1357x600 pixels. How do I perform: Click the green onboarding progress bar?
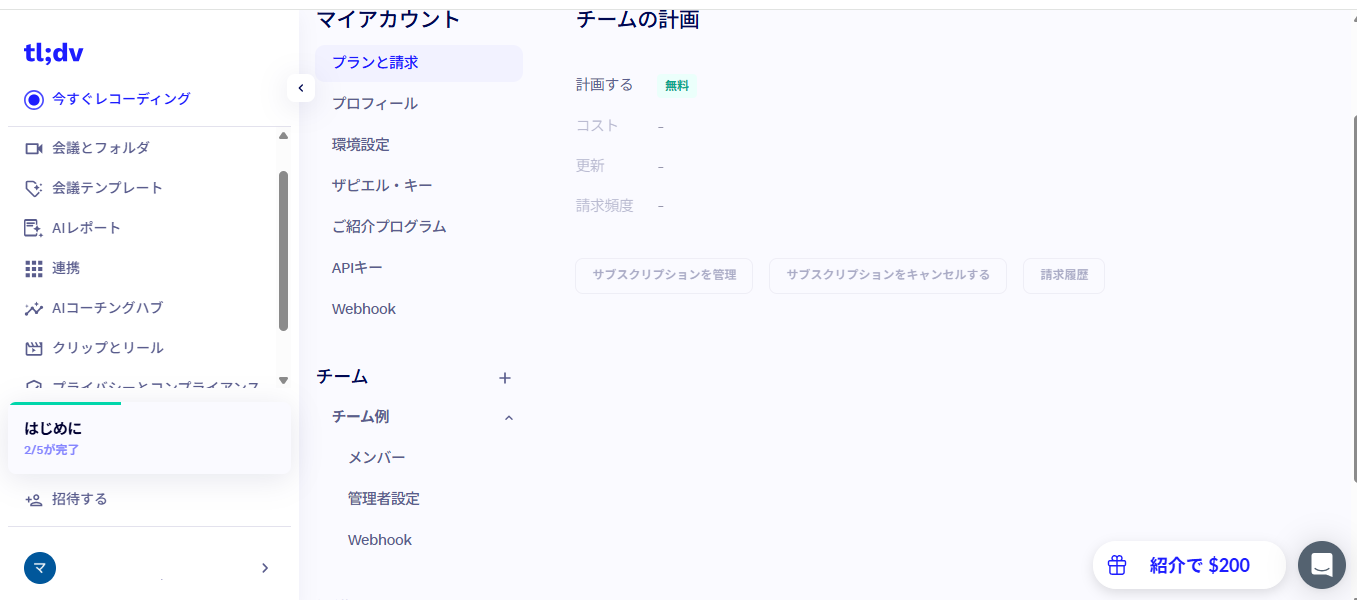65,404
